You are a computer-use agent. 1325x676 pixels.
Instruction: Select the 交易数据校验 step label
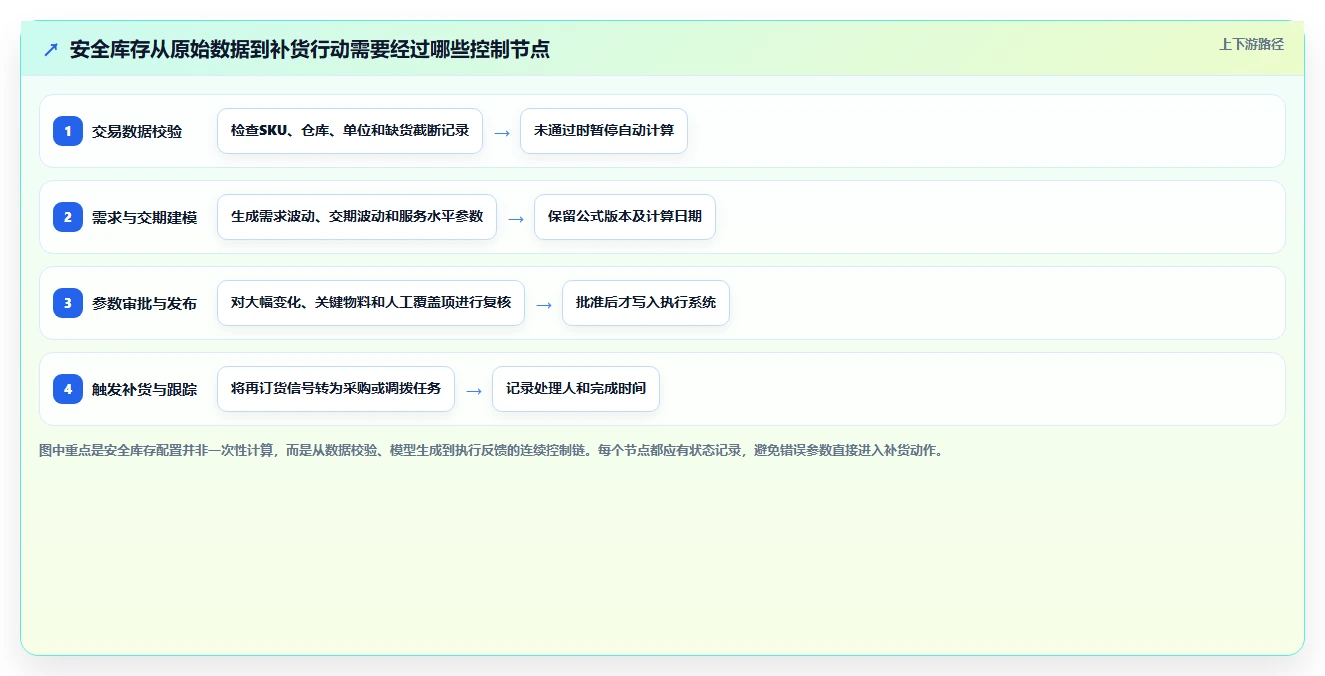(137, 131)
